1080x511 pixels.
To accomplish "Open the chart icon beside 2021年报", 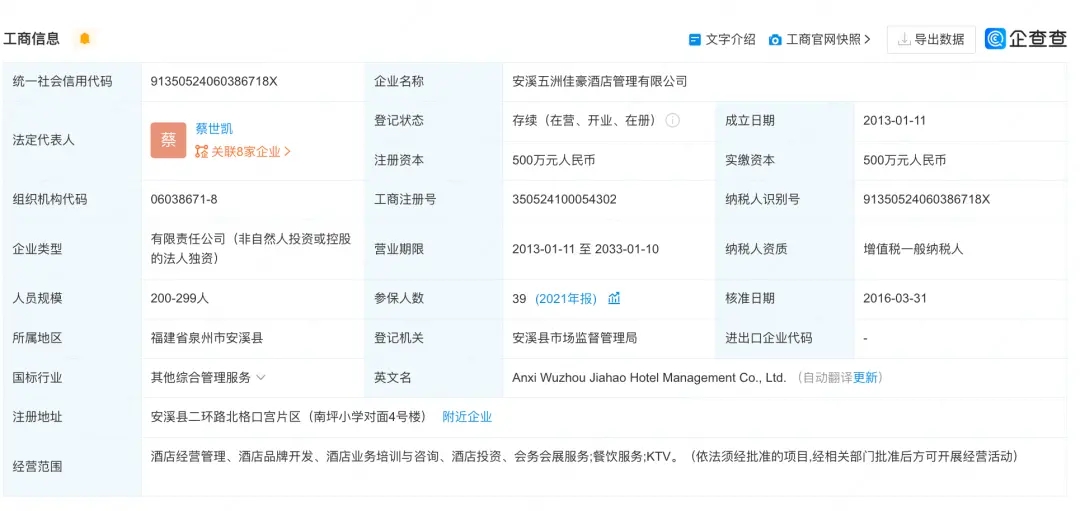I will [614, 298].
